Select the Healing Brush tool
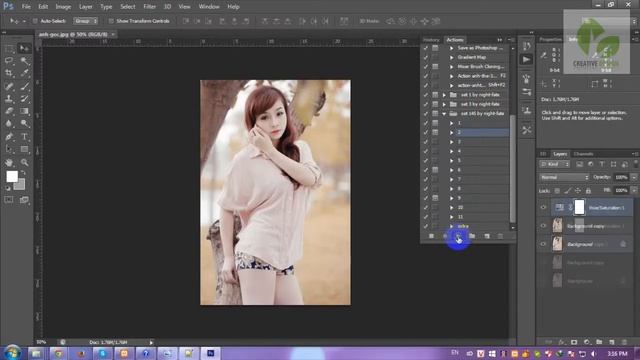The width and height of the screenshot is (640, 360). pyautogui.click(x=9, y=86)
